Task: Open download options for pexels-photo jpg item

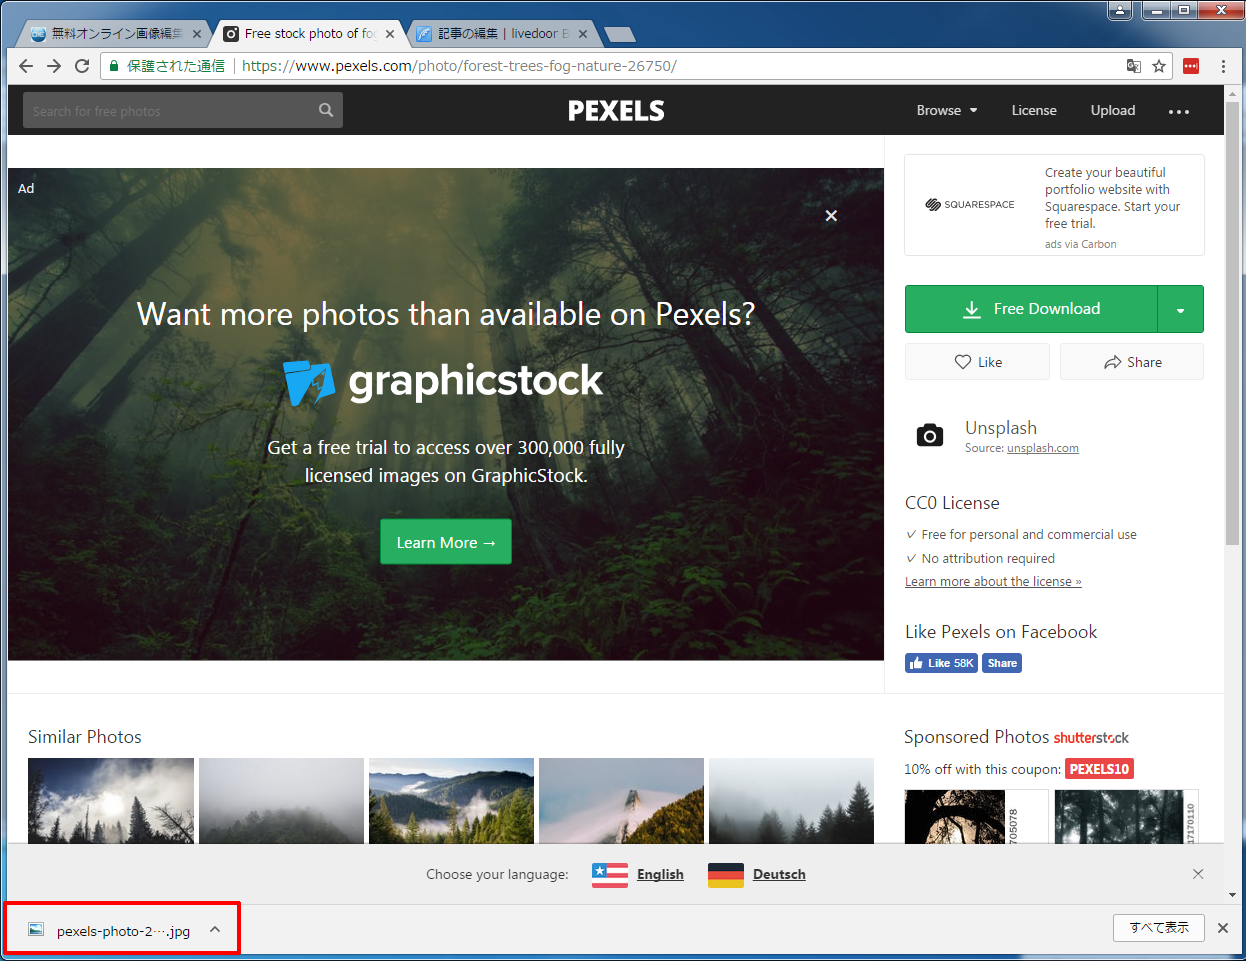Action: (215, 930)
